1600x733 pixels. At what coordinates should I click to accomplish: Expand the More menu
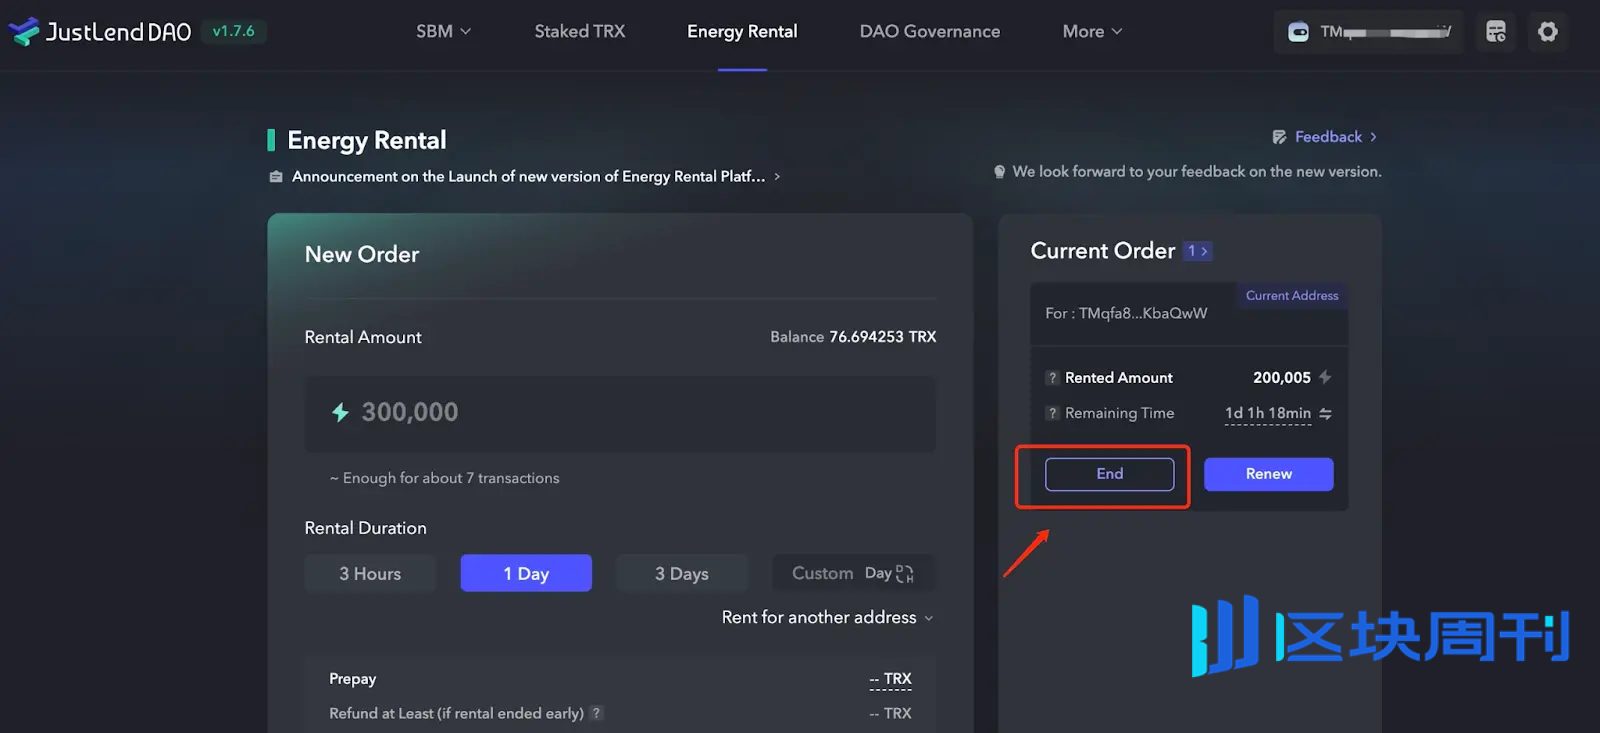[x=1092, y=31]
